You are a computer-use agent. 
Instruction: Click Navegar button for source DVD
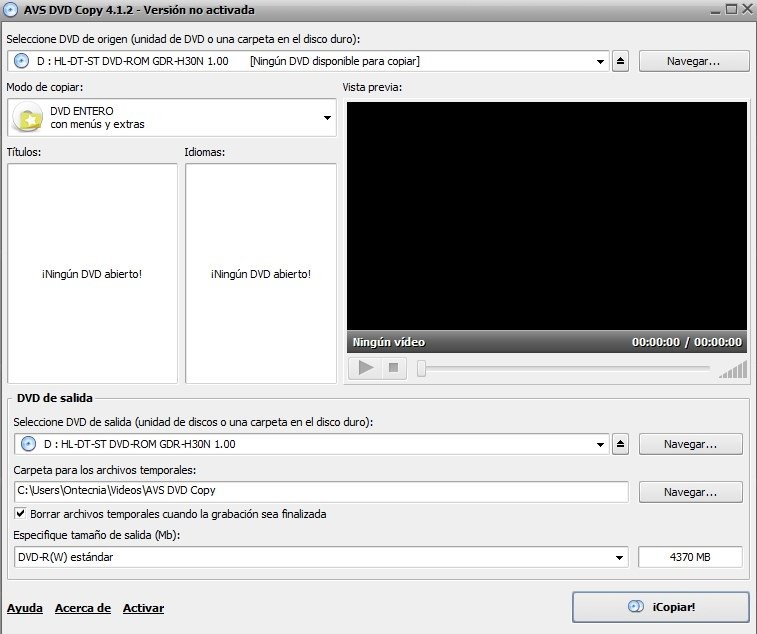(694, 61)
